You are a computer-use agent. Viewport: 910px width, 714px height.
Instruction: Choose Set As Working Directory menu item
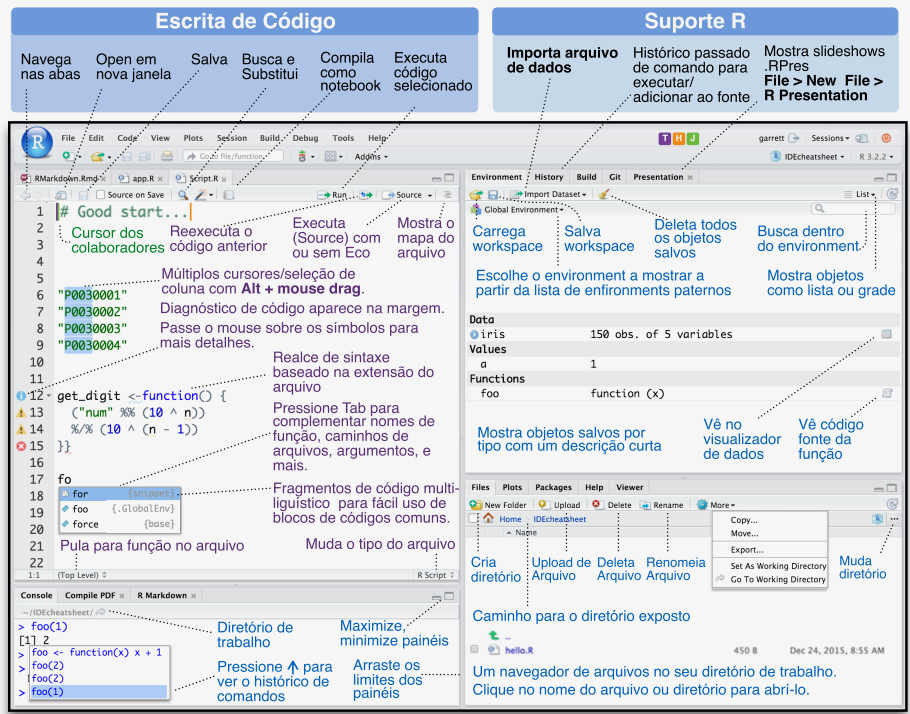tap(777, 565)
